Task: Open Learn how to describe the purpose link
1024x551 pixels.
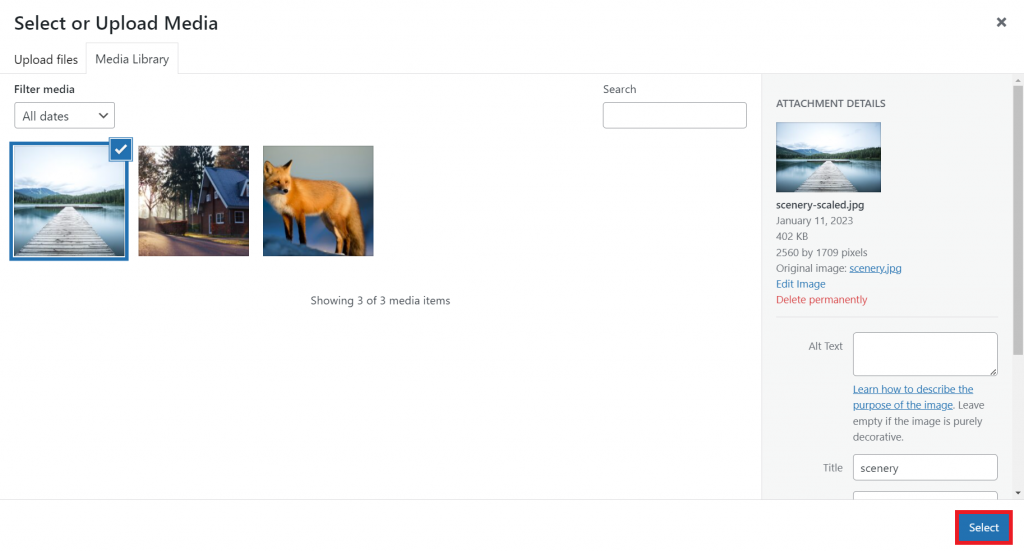Action: tap(913, 397)
